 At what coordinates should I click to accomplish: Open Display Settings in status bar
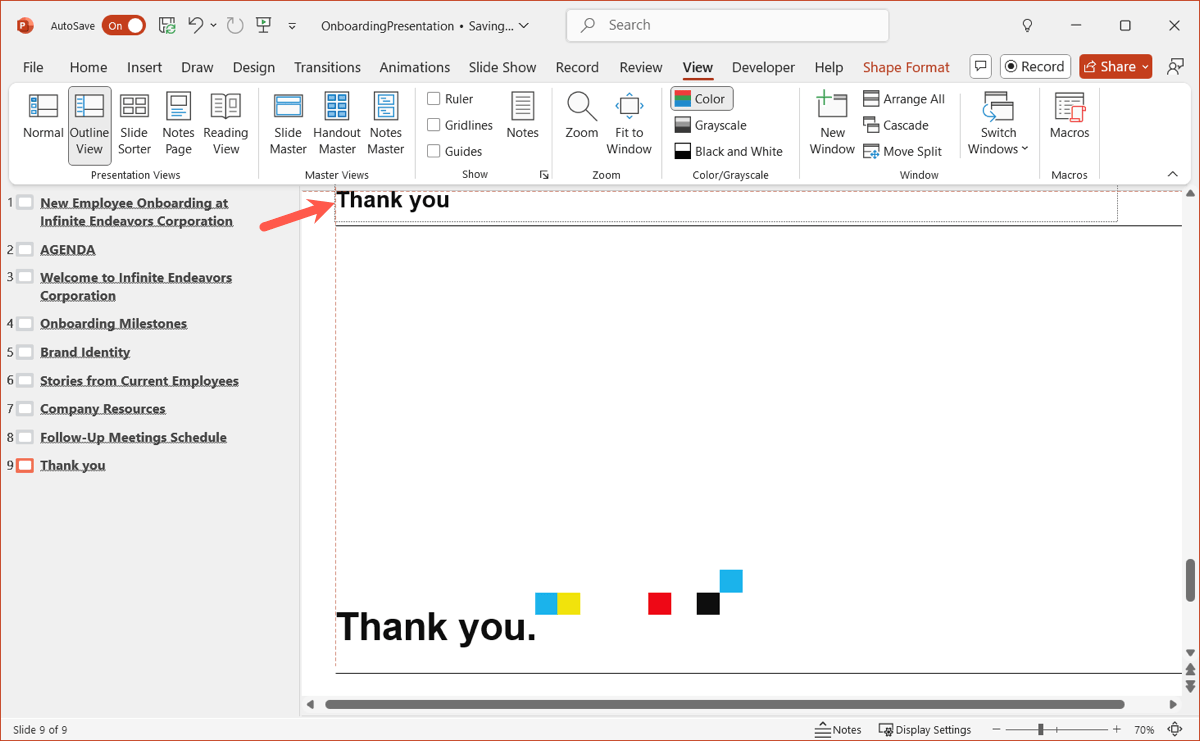925,730
